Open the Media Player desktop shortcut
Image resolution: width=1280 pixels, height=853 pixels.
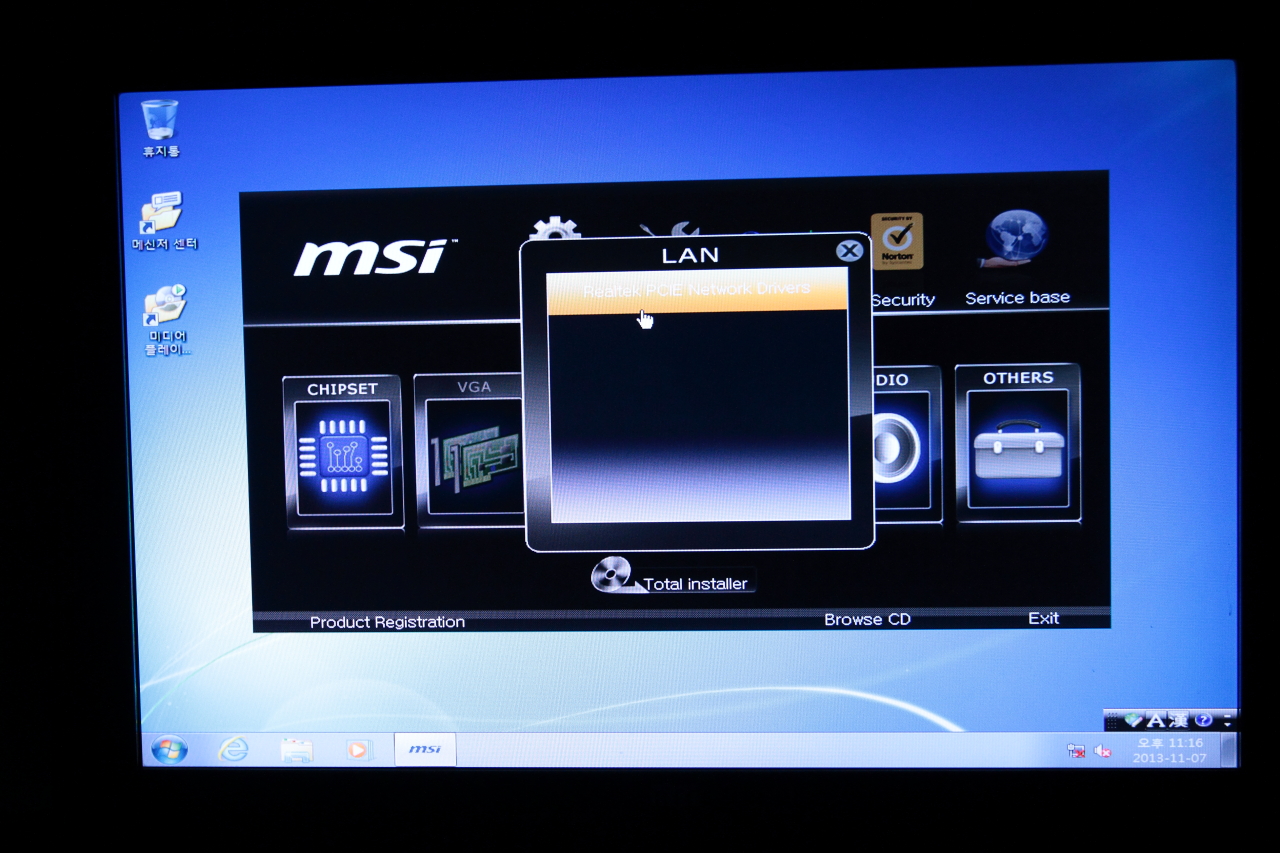coord(166,321)
